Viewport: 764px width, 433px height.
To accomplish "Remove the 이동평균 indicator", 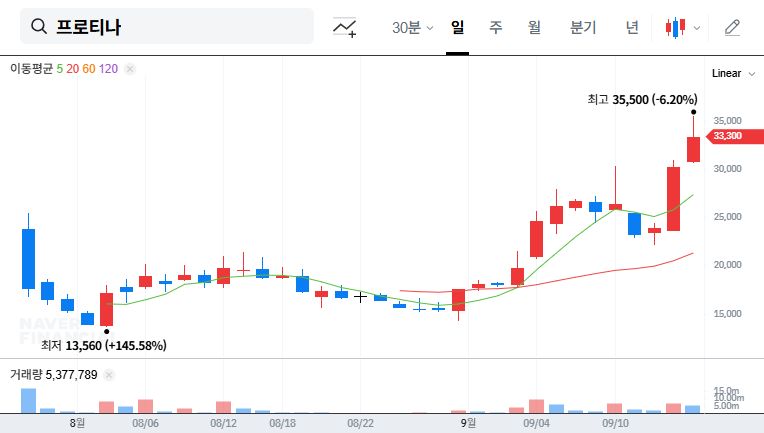I will click(x=130, y=69).
